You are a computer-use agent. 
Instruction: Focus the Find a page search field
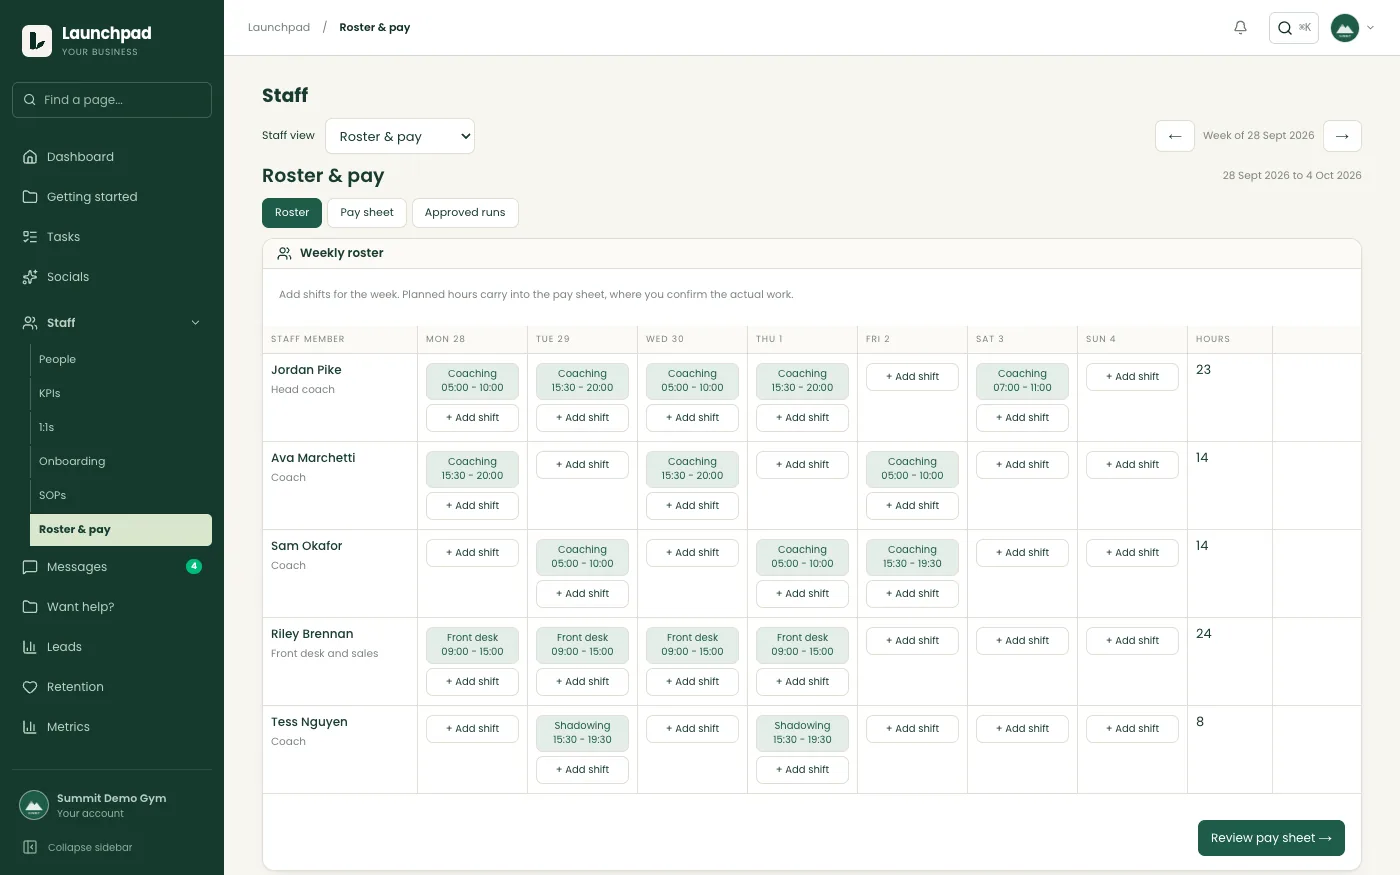[112, 100]
